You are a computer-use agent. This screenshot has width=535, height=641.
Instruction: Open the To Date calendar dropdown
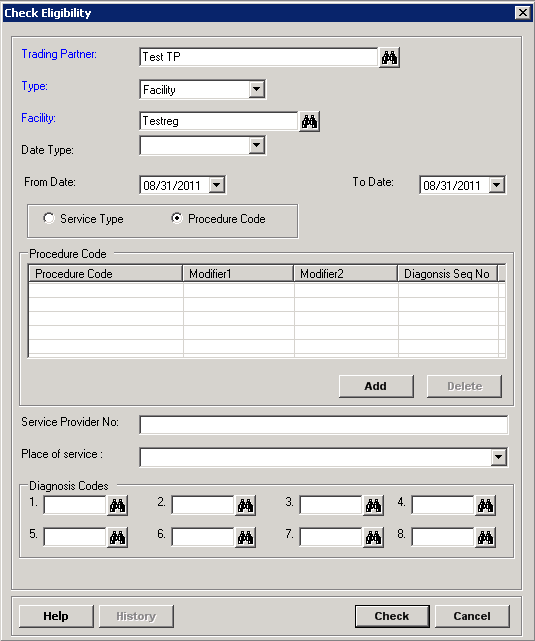(x=497, y=185)
